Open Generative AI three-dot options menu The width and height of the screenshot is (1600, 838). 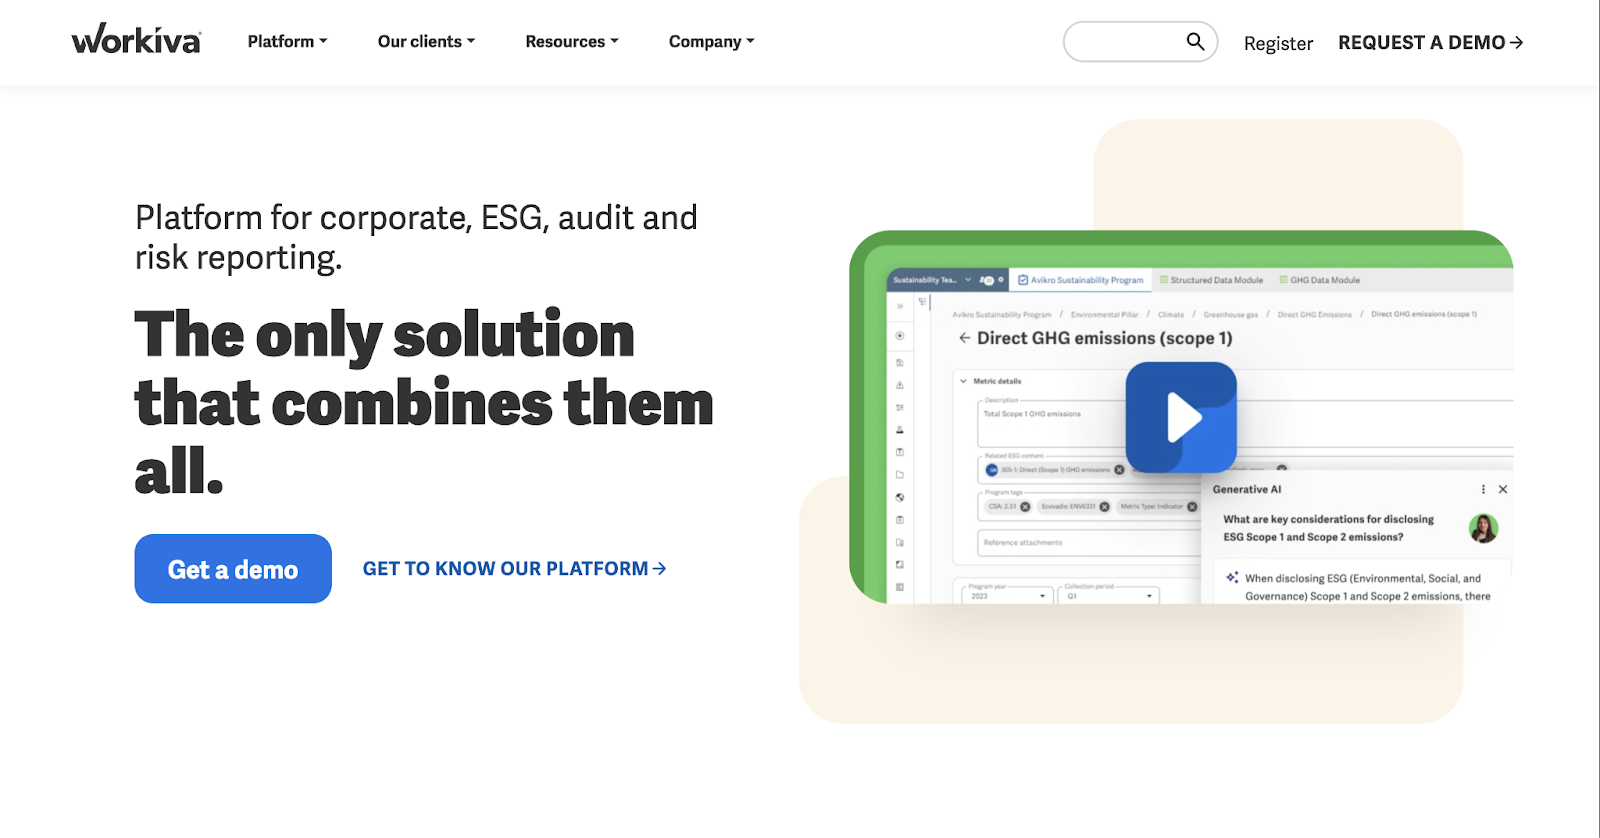click(x=1483, y=489)
